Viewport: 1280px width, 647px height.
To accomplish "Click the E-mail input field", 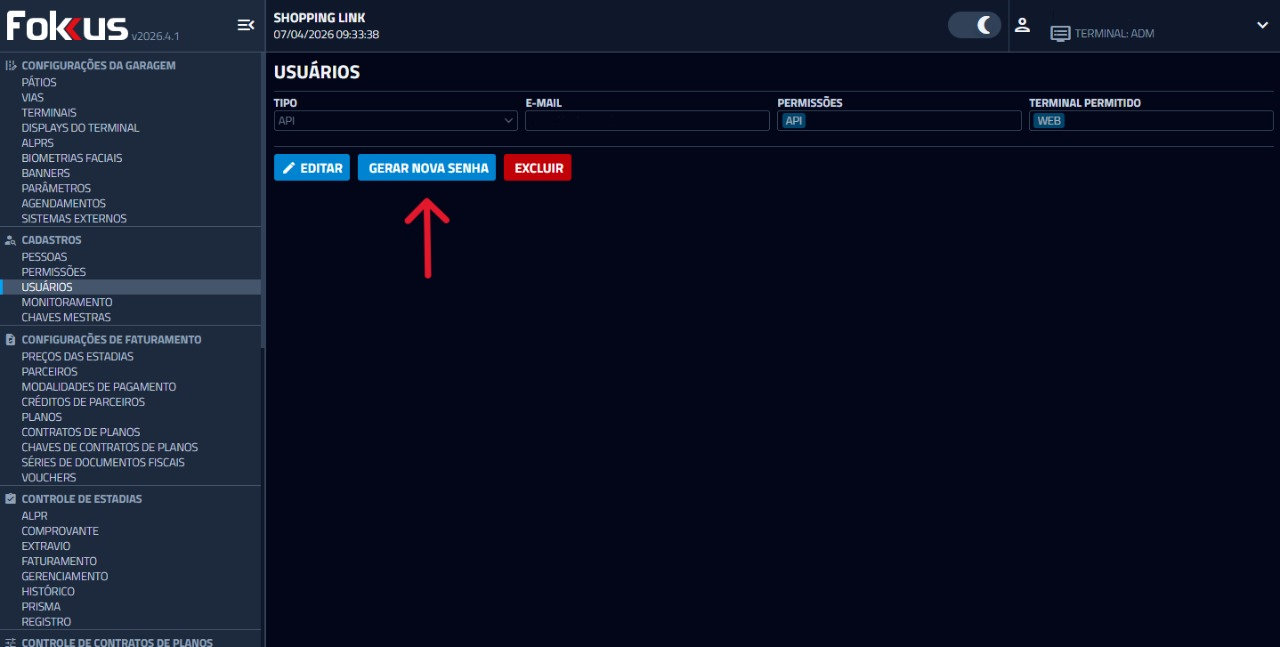I will click(x=647, y=121).
